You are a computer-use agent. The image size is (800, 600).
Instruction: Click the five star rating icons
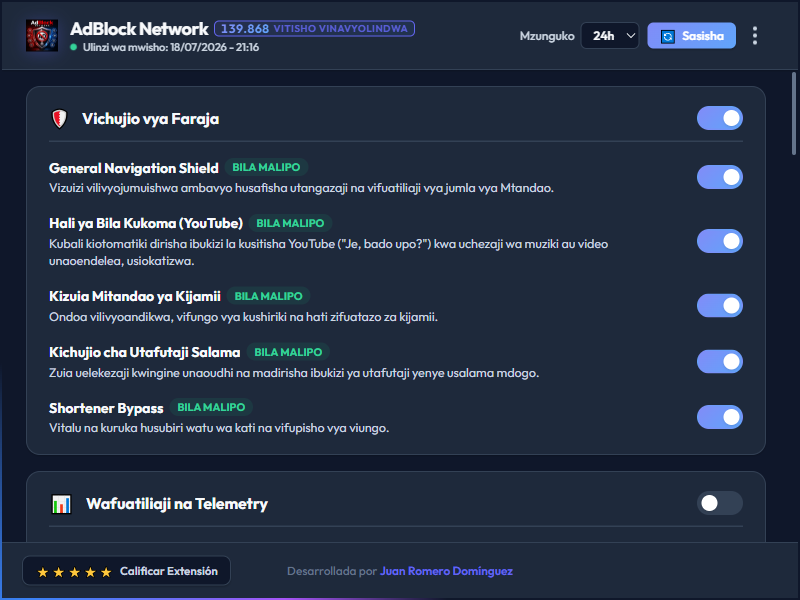coord(74,572)
